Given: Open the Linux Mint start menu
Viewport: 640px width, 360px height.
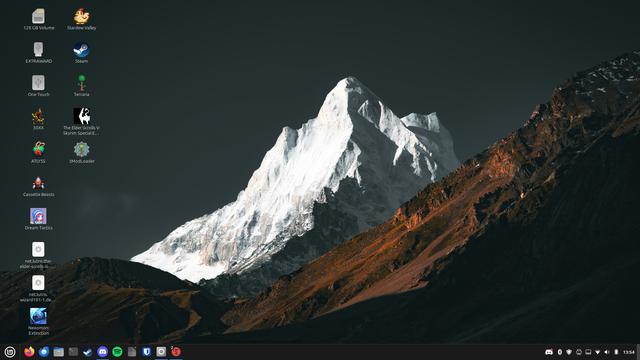Looking at the screenshot, I should tap(10, 352).
